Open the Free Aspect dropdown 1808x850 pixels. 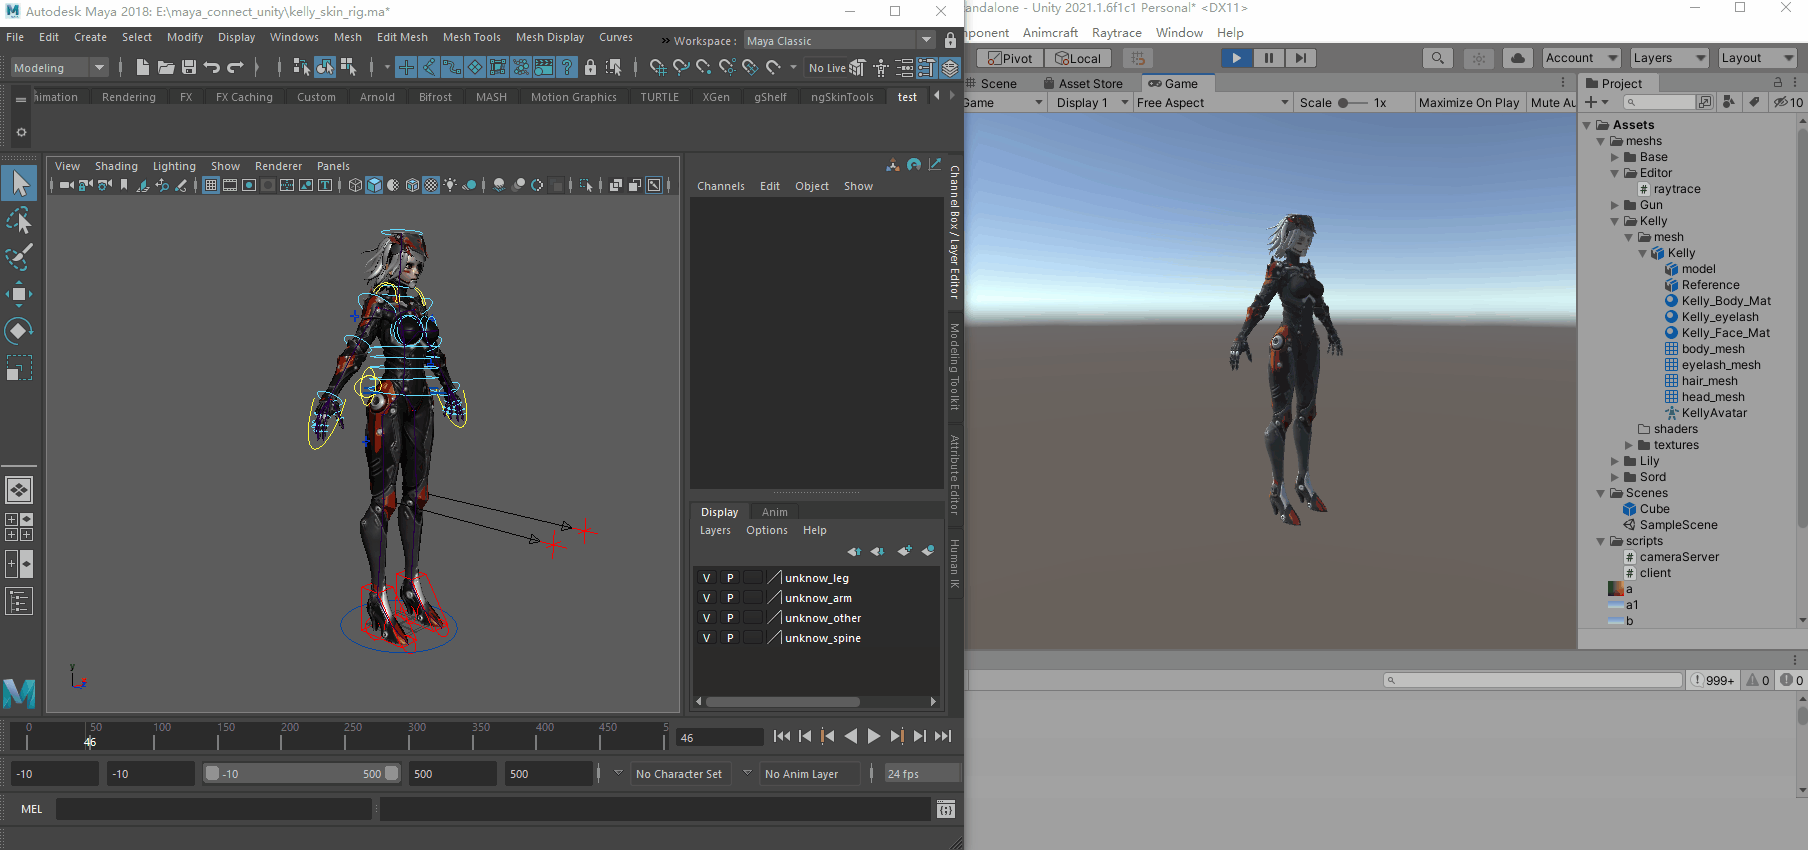pyautogui.click(x=1212, y=103)
